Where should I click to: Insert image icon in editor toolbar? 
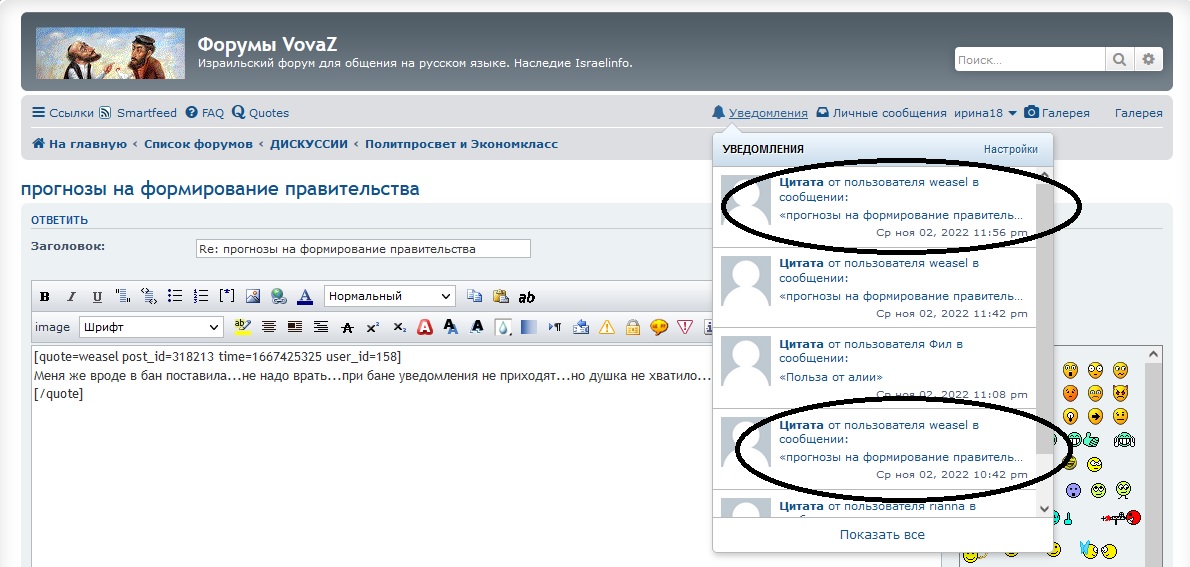point(253,297)
